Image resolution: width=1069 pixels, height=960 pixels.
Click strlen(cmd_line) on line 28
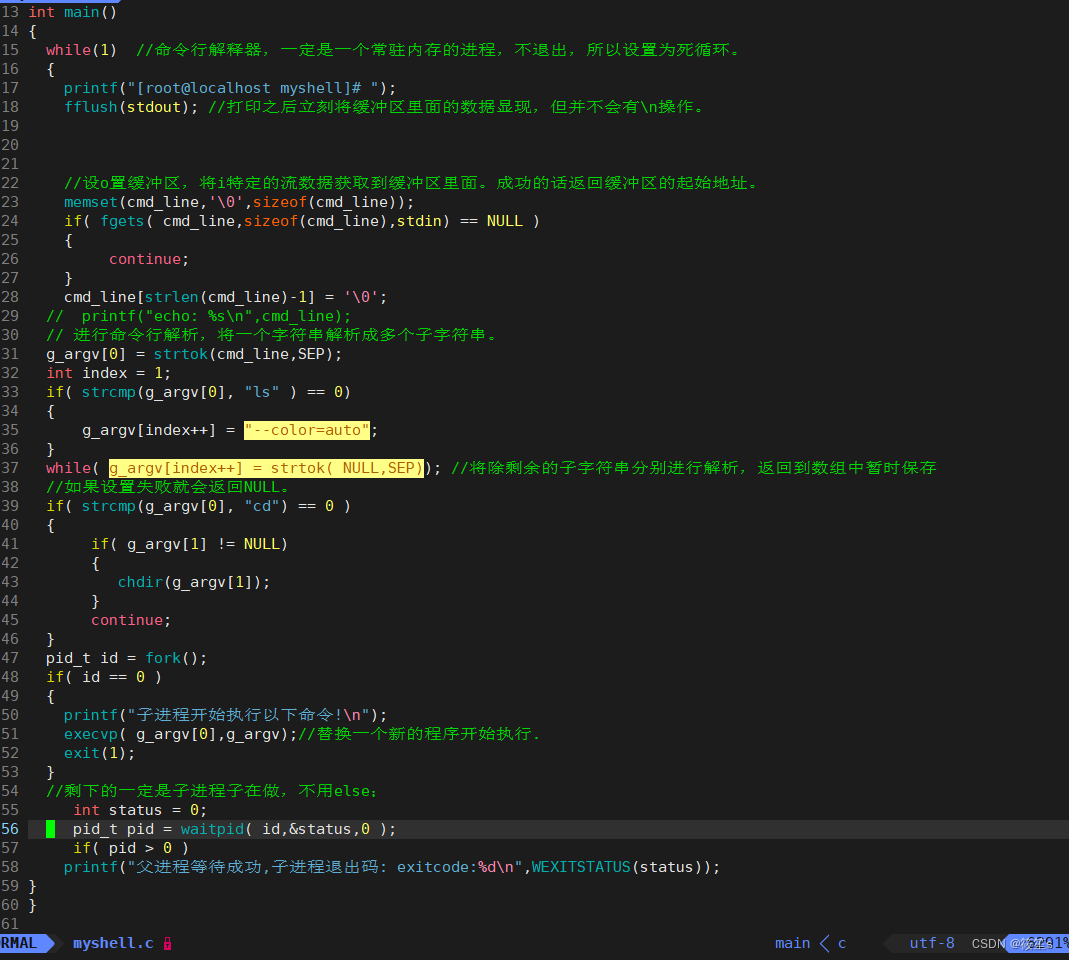[216, 297]
